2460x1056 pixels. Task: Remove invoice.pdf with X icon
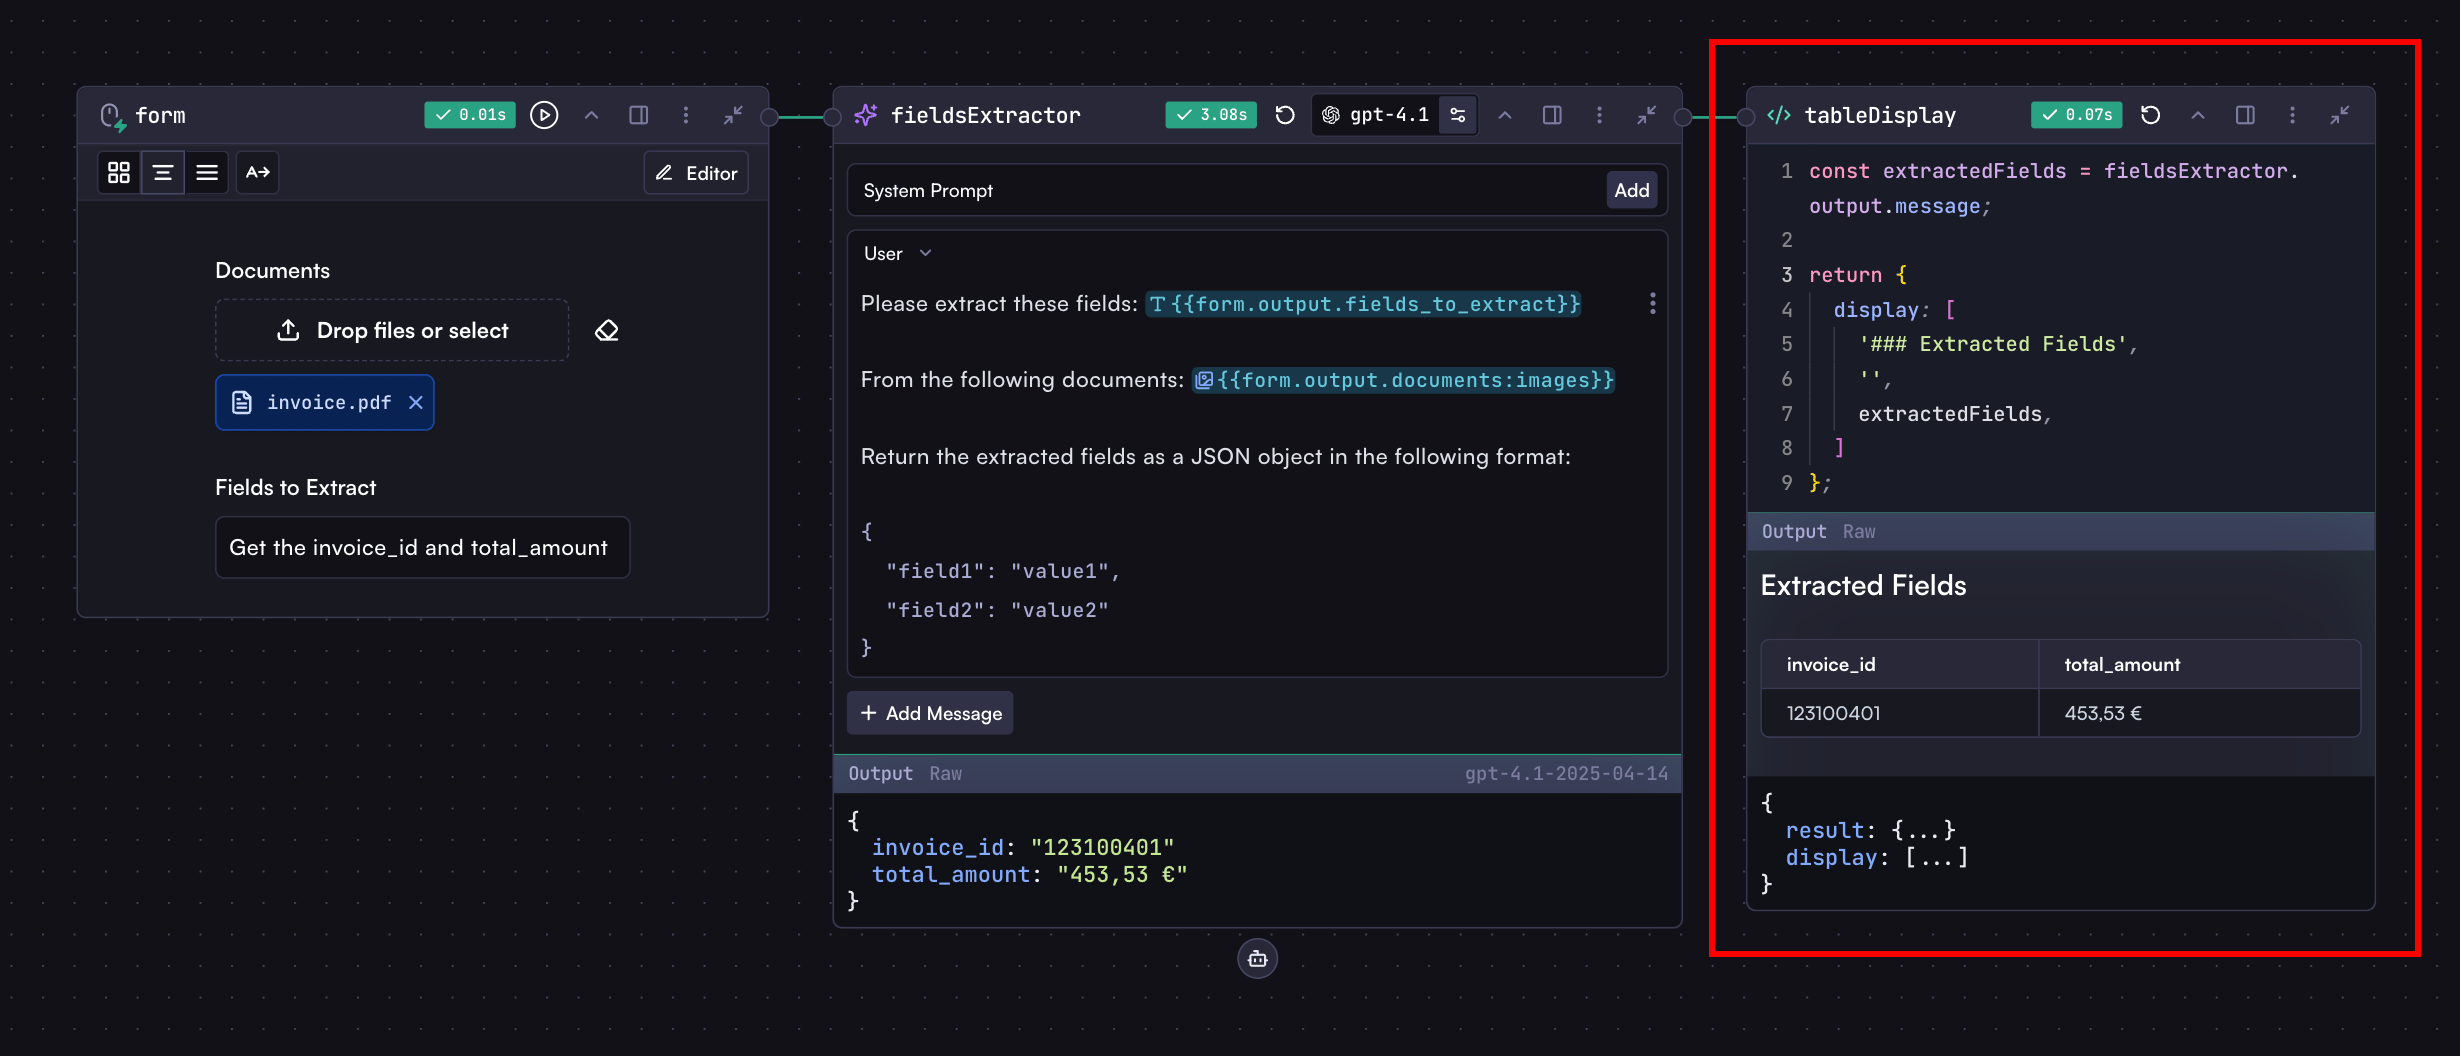tap(416, 402)
